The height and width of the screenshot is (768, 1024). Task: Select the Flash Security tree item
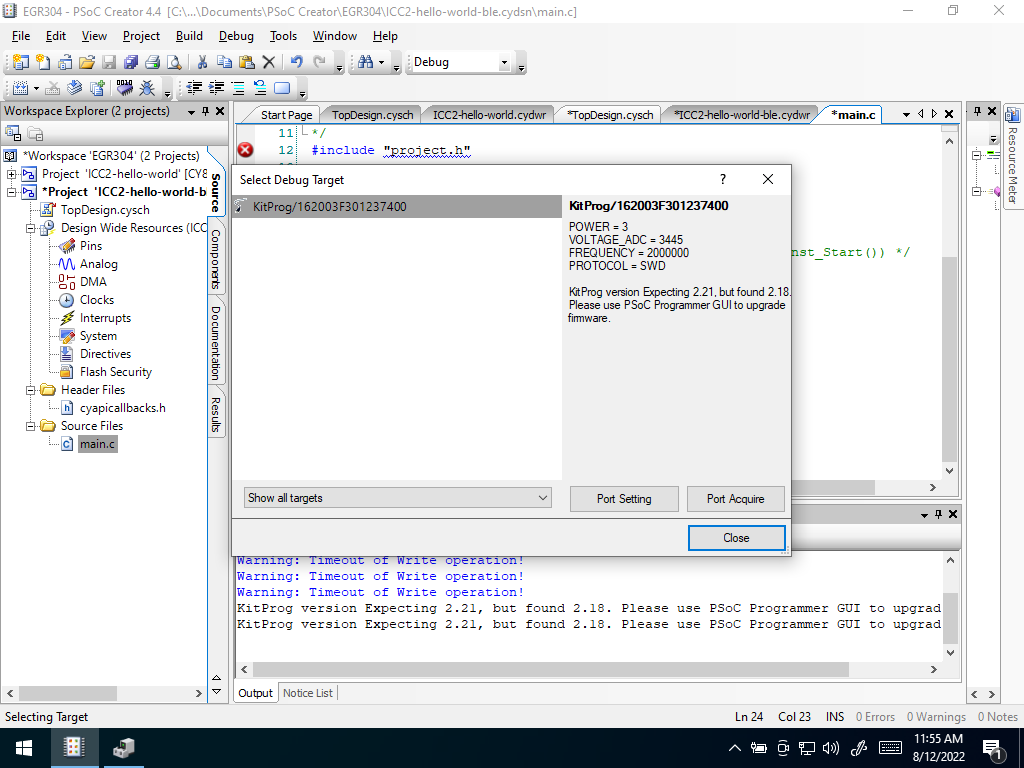pyautogui.click(x=116, y=372)
